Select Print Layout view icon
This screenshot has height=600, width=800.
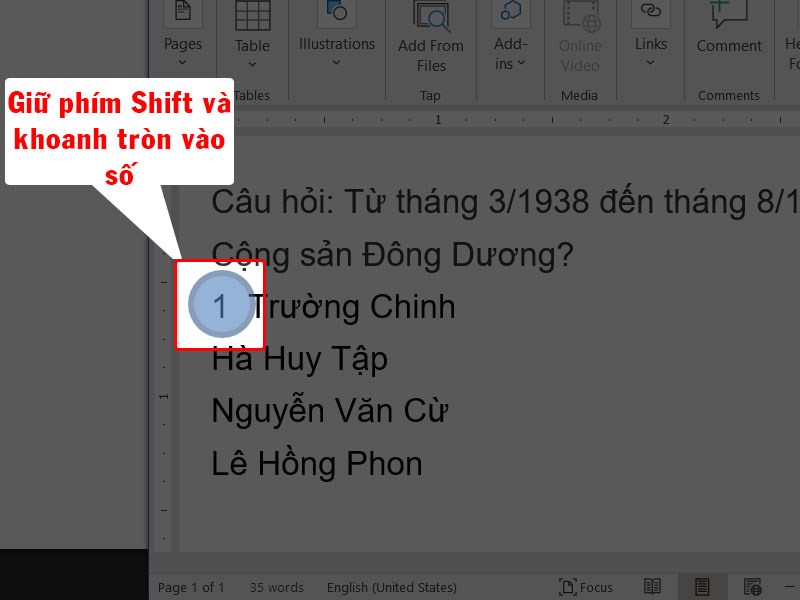pos(701,587)
